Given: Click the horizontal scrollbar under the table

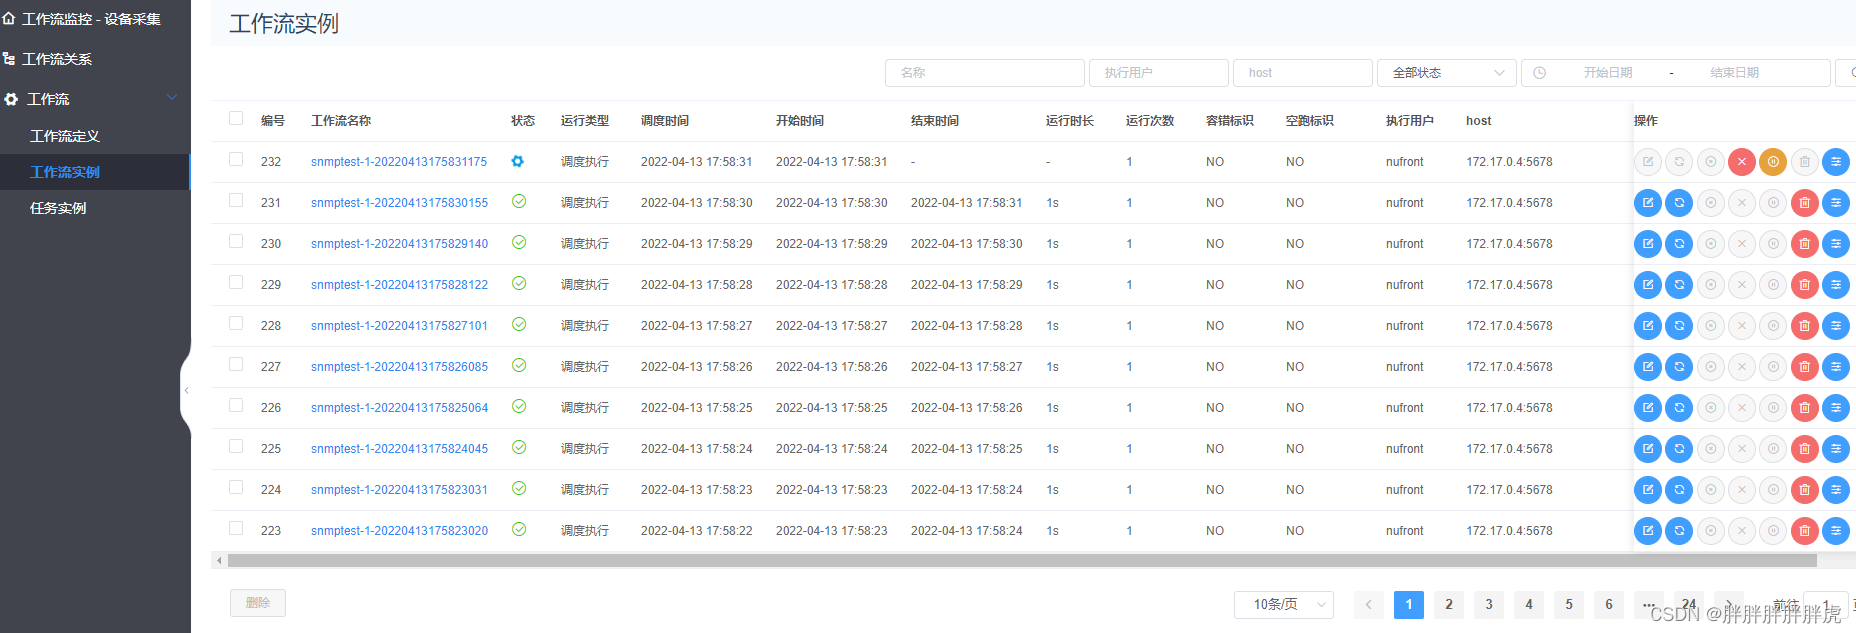Looking at the screenshot, I should pyautogui.click(x=1022, y=561).
